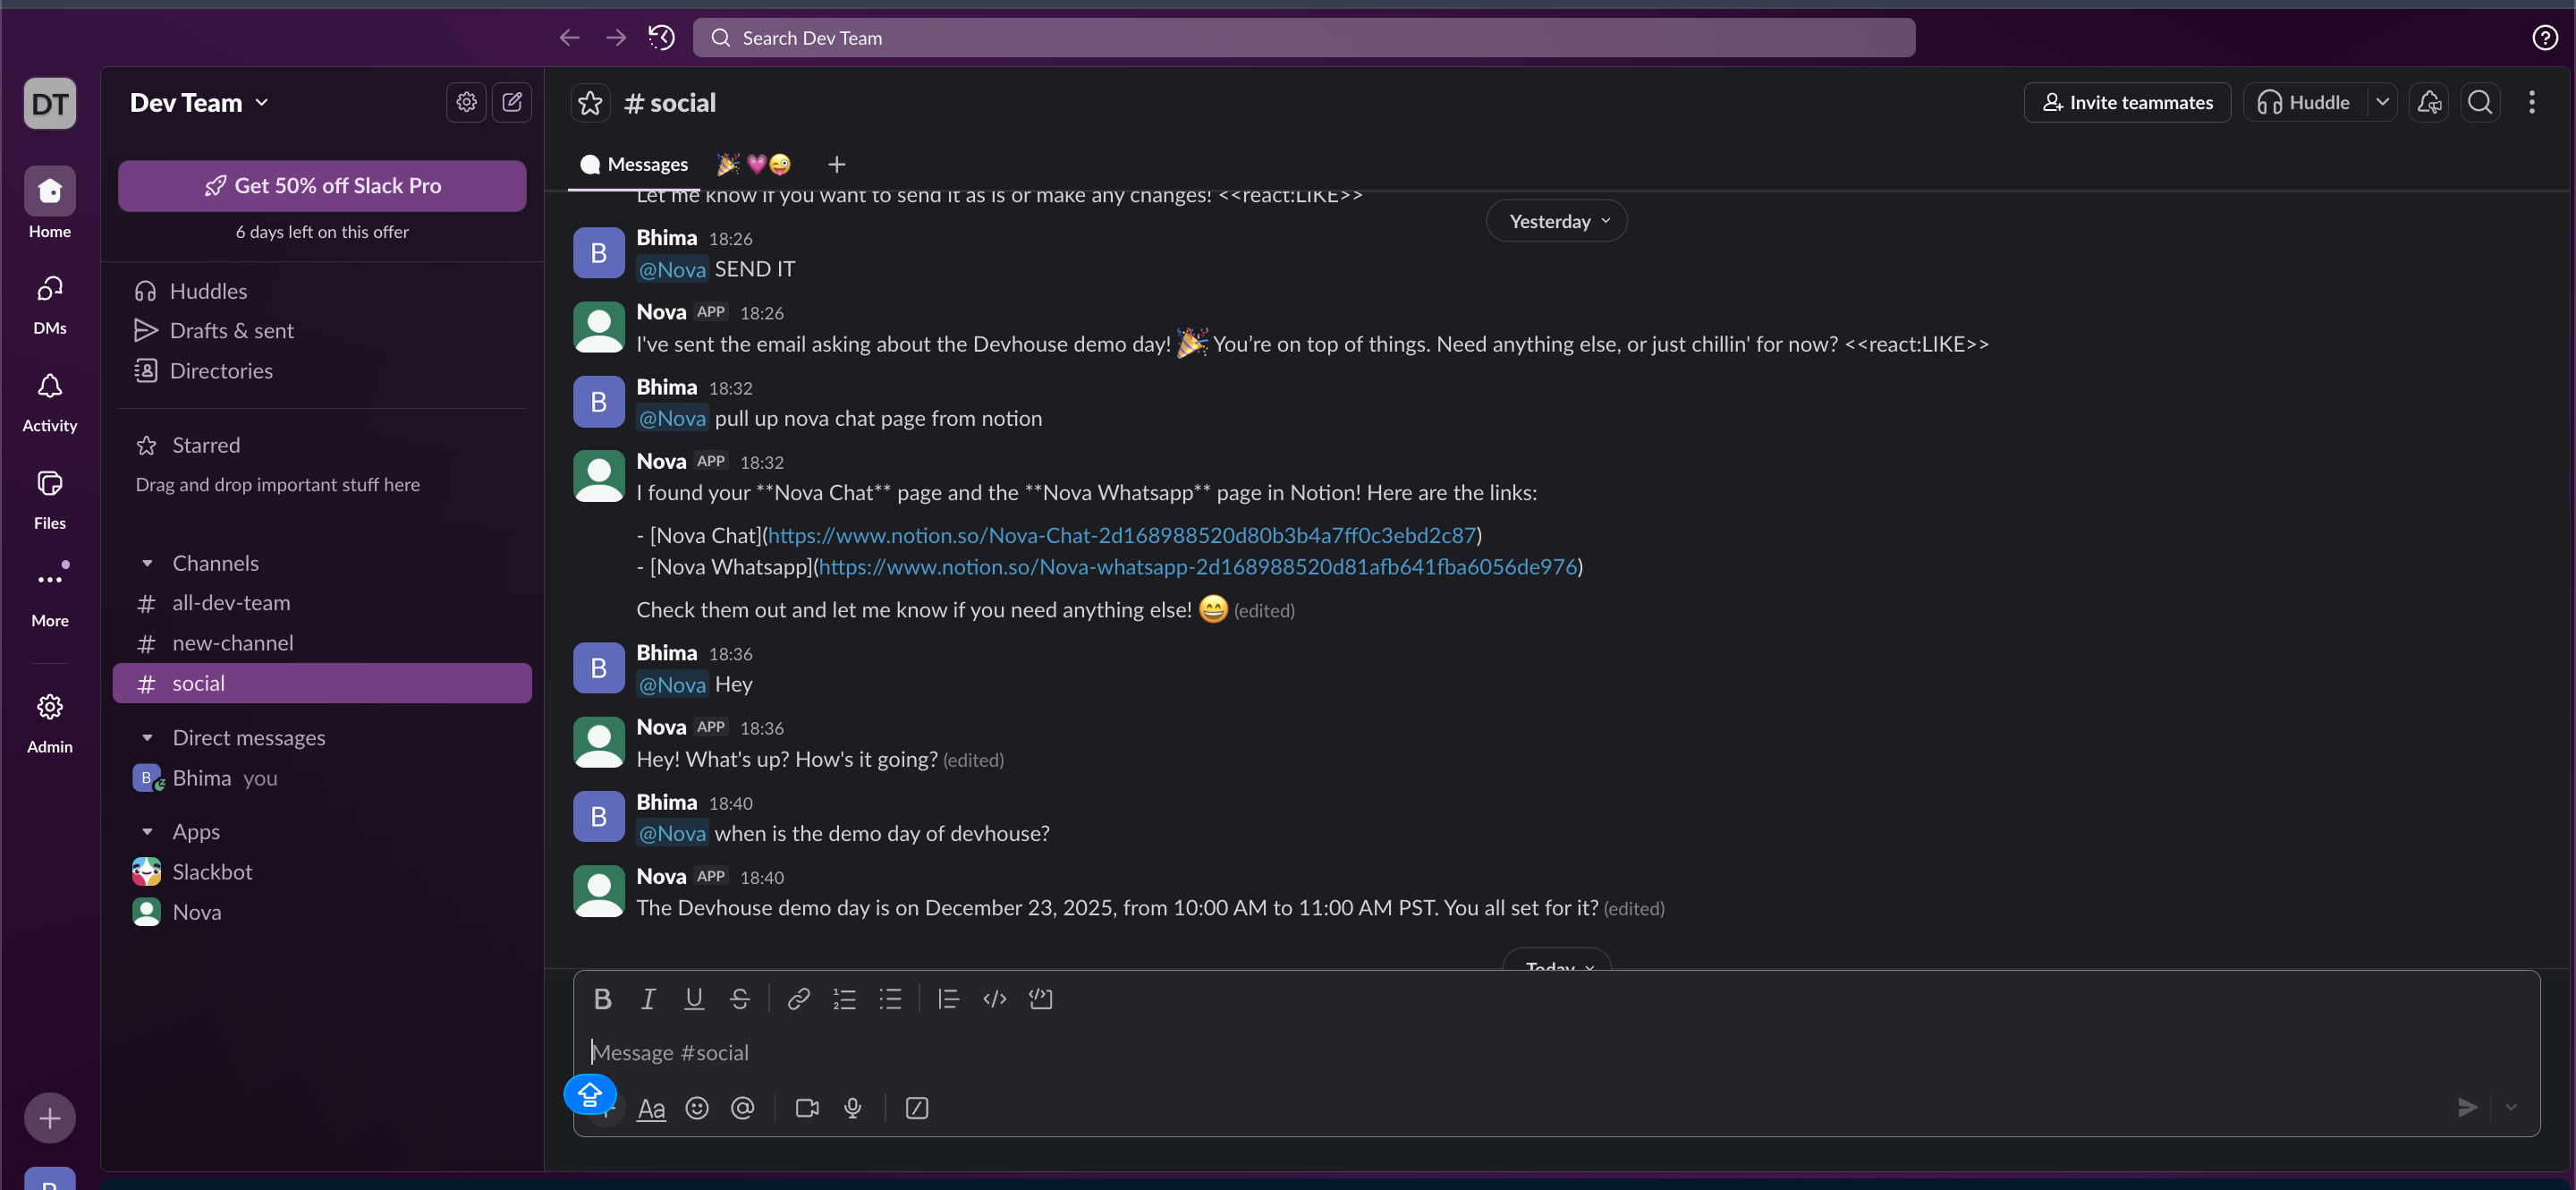Open huddle options dropdown arrow
The width and height of the screenshot is (2576, 1190).
[x=2383, y=102]
